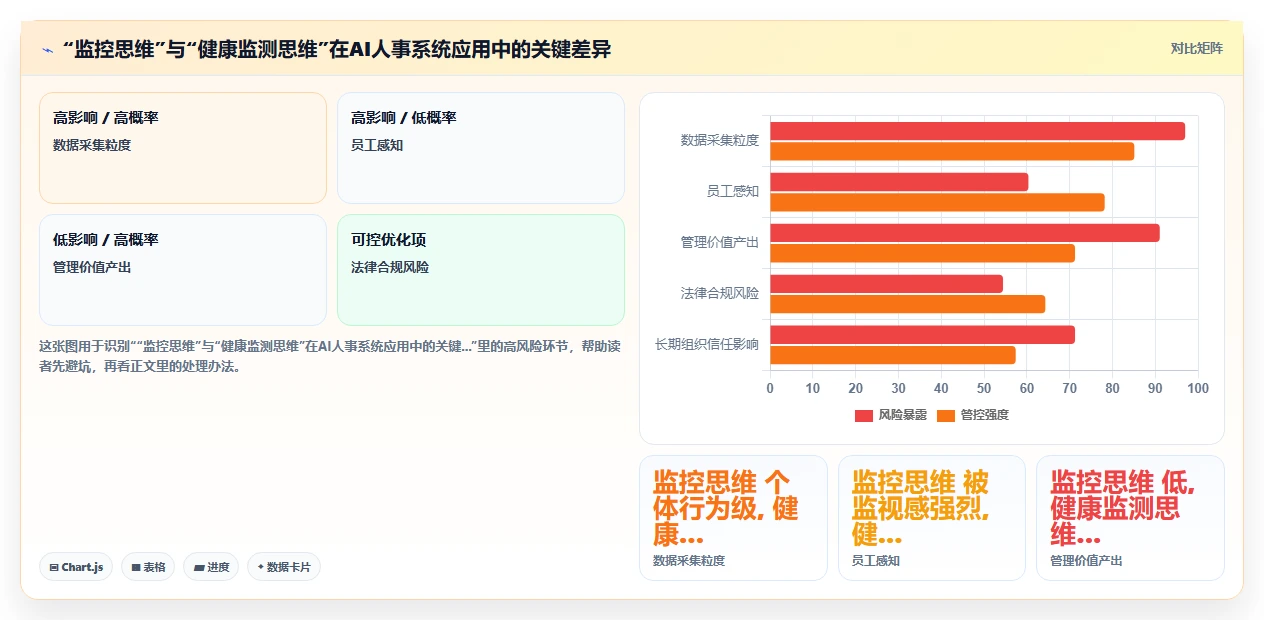Click the orange 数据采集粒度 control bar
This screenshot has height=620, width=1264.
(952, 151)
